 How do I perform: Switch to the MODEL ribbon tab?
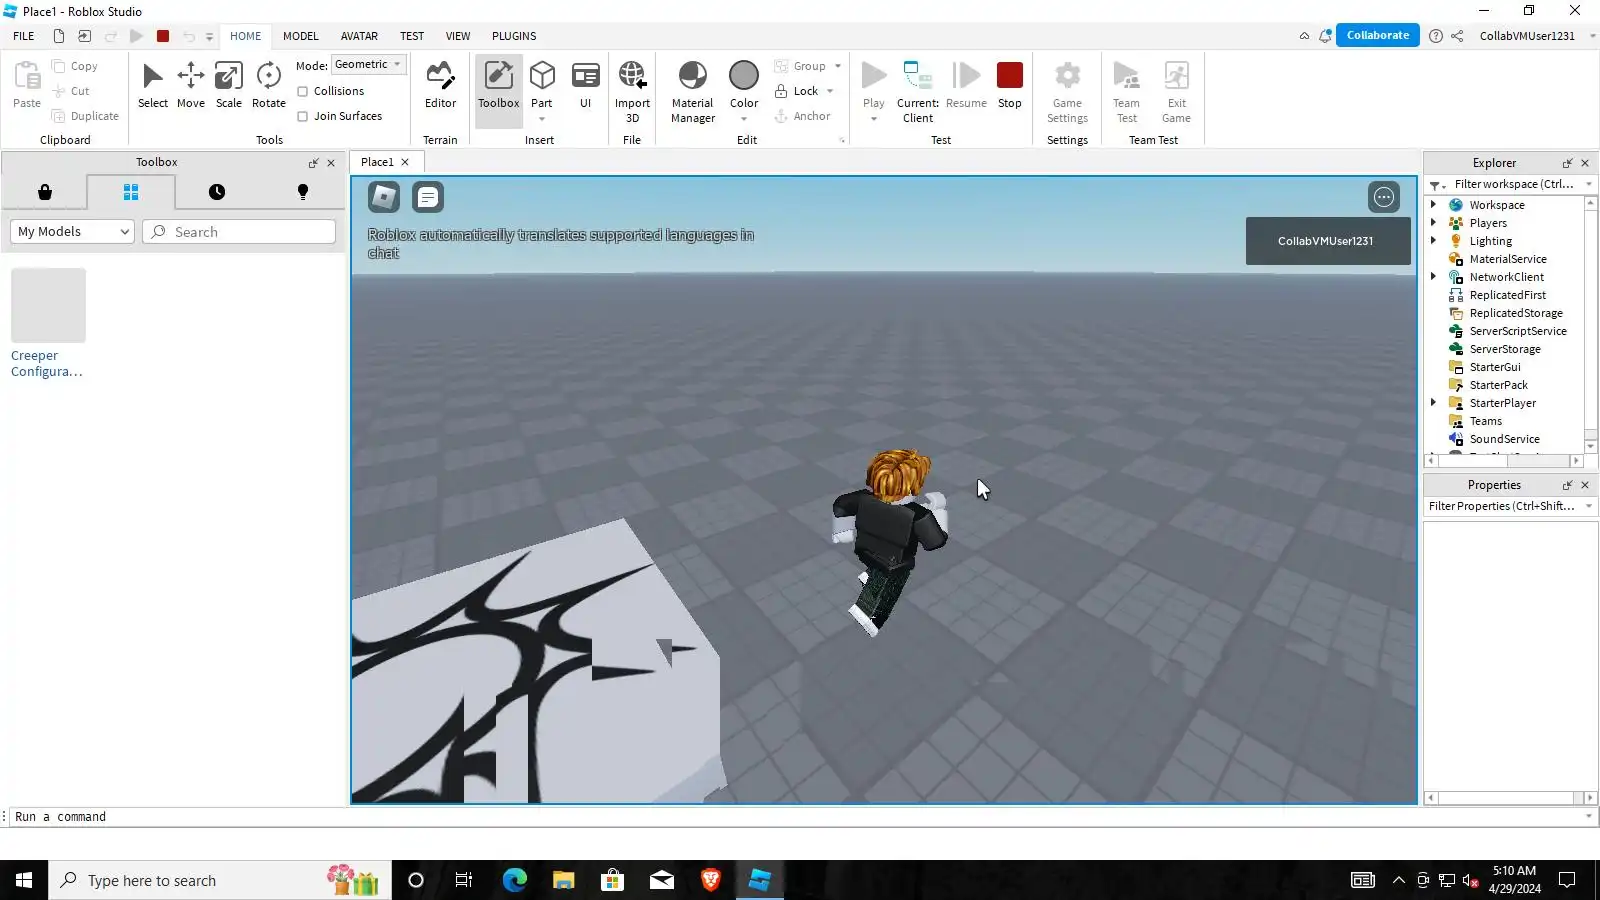coord(301,36)
